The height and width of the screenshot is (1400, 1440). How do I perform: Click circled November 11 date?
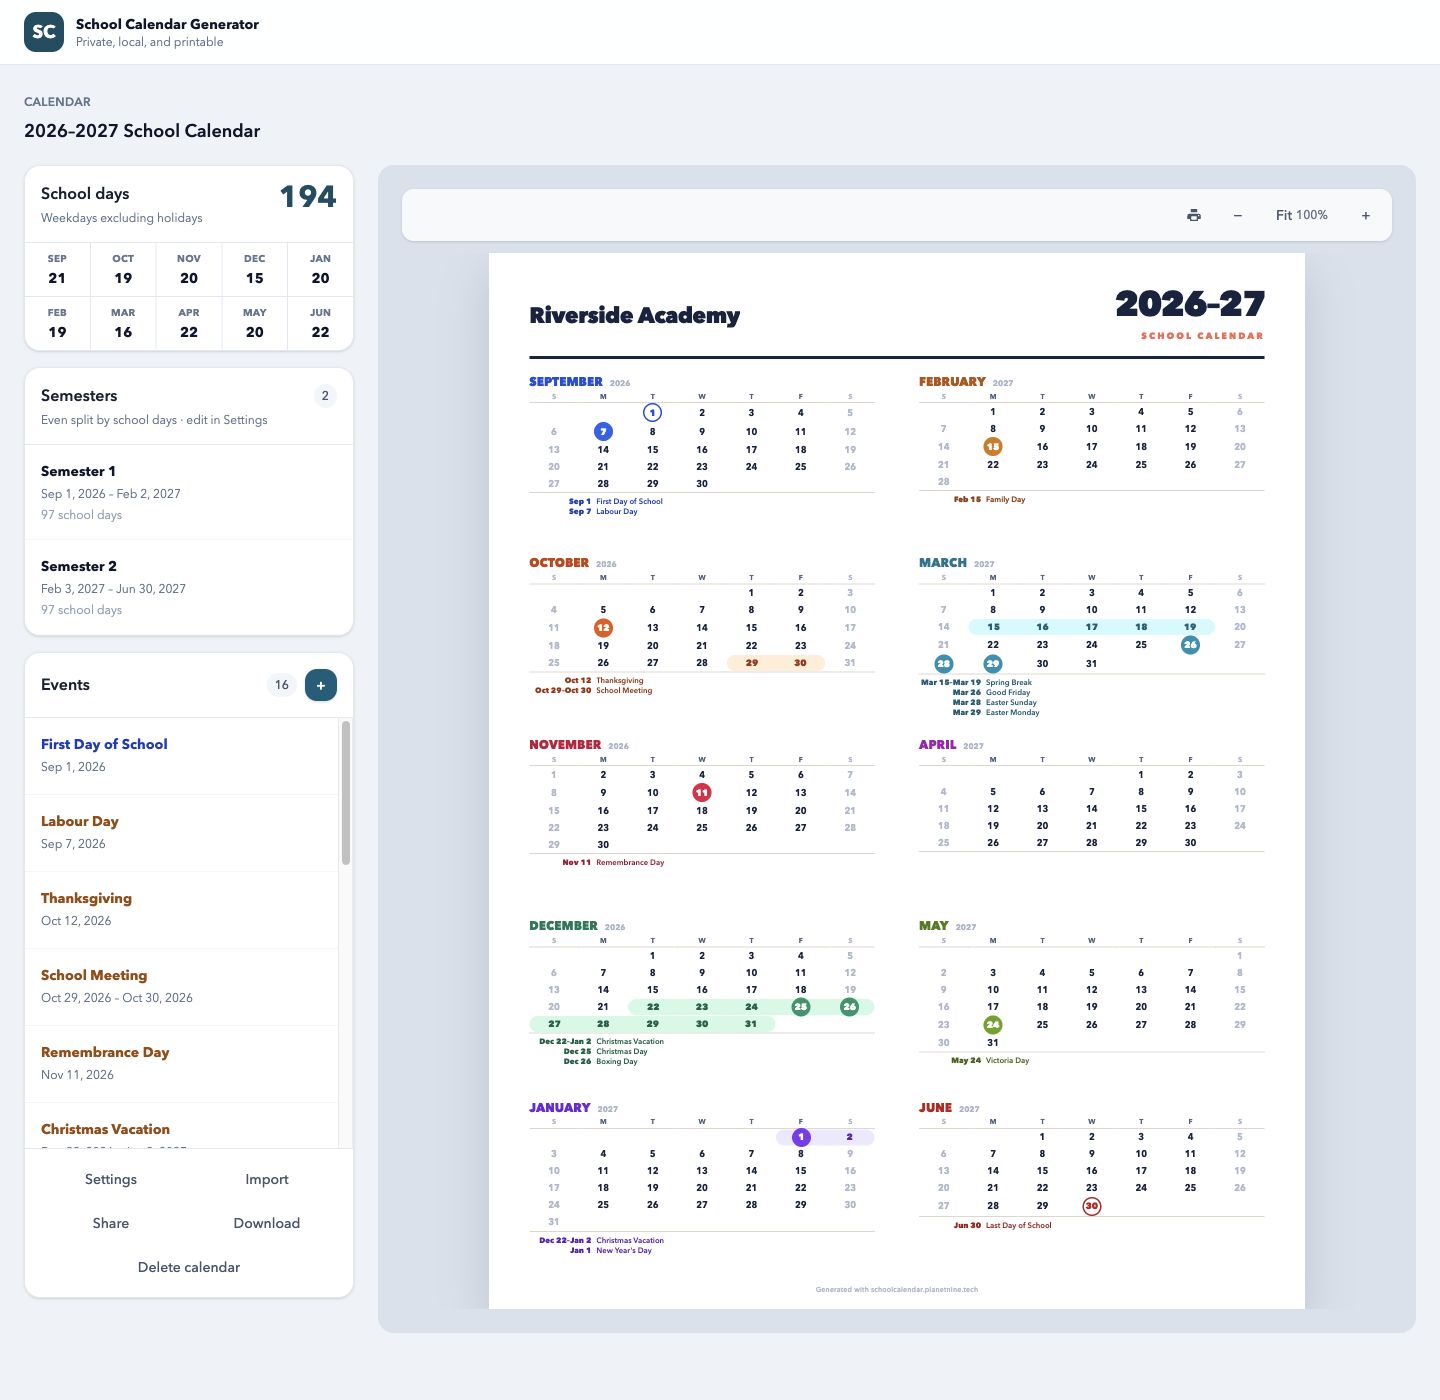[x=702, y=792]
